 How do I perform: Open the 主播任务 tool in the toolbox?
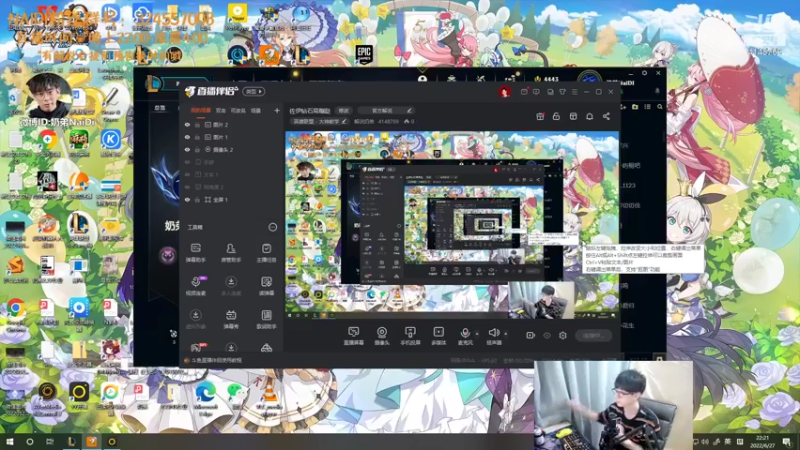266,253
